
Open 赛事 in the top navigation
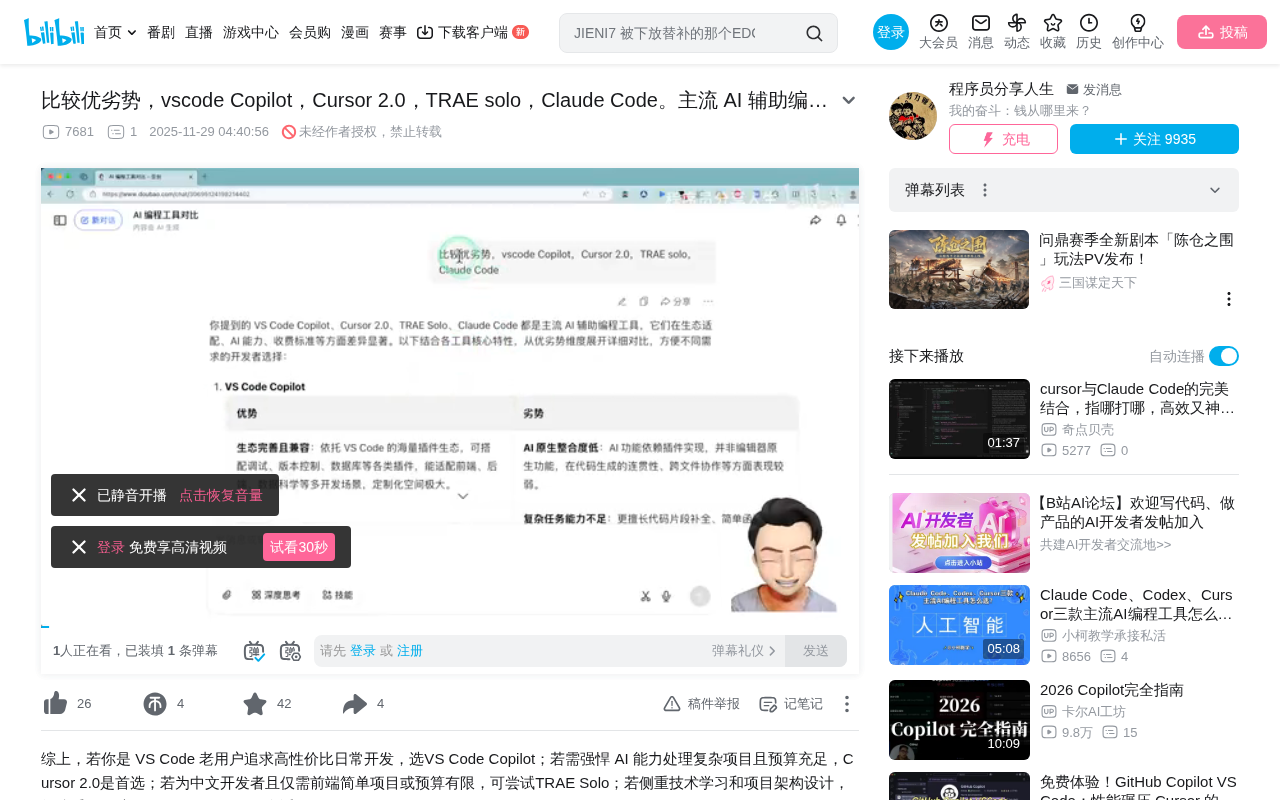(x=393, y=32)
